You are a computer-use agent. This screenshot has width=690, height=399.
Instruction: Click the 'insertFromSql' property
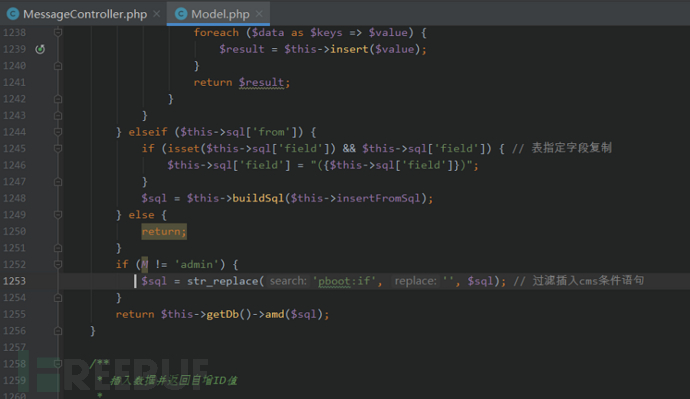379,198
